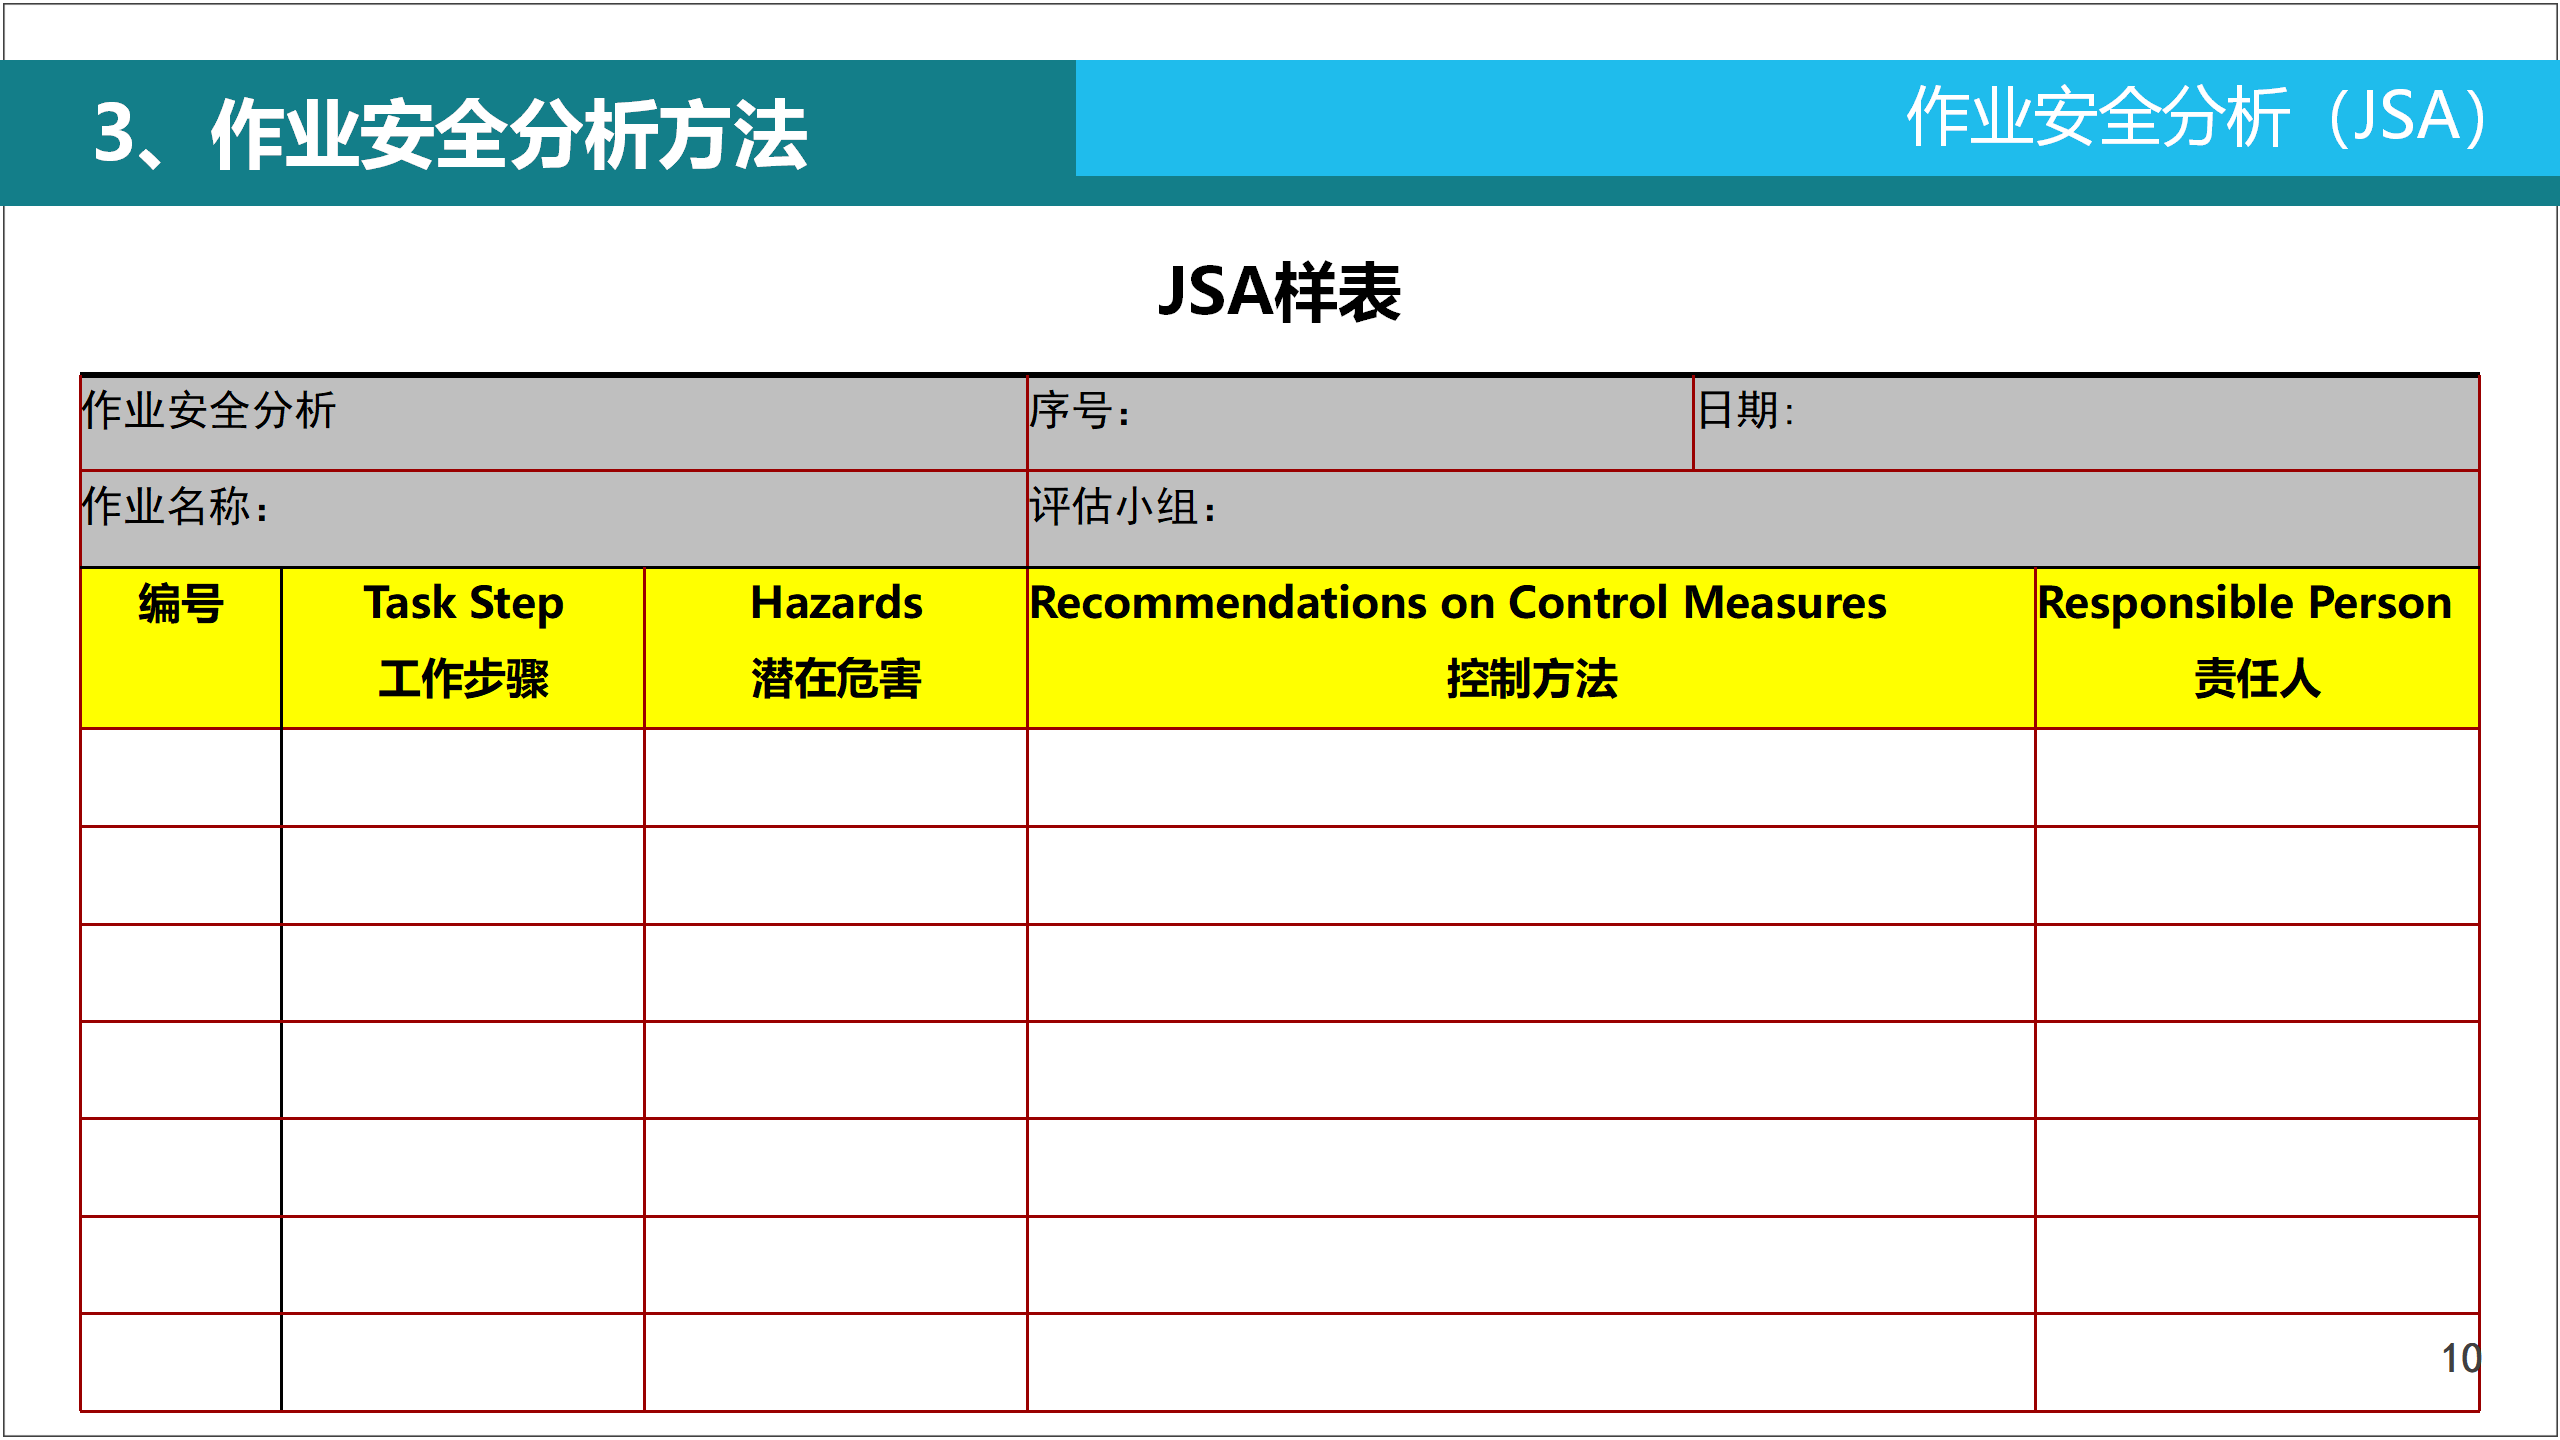The height and width of the screenshot is (1440, 2560).
Task: Click the 'Task Step' header text
Action: point(464,603)
